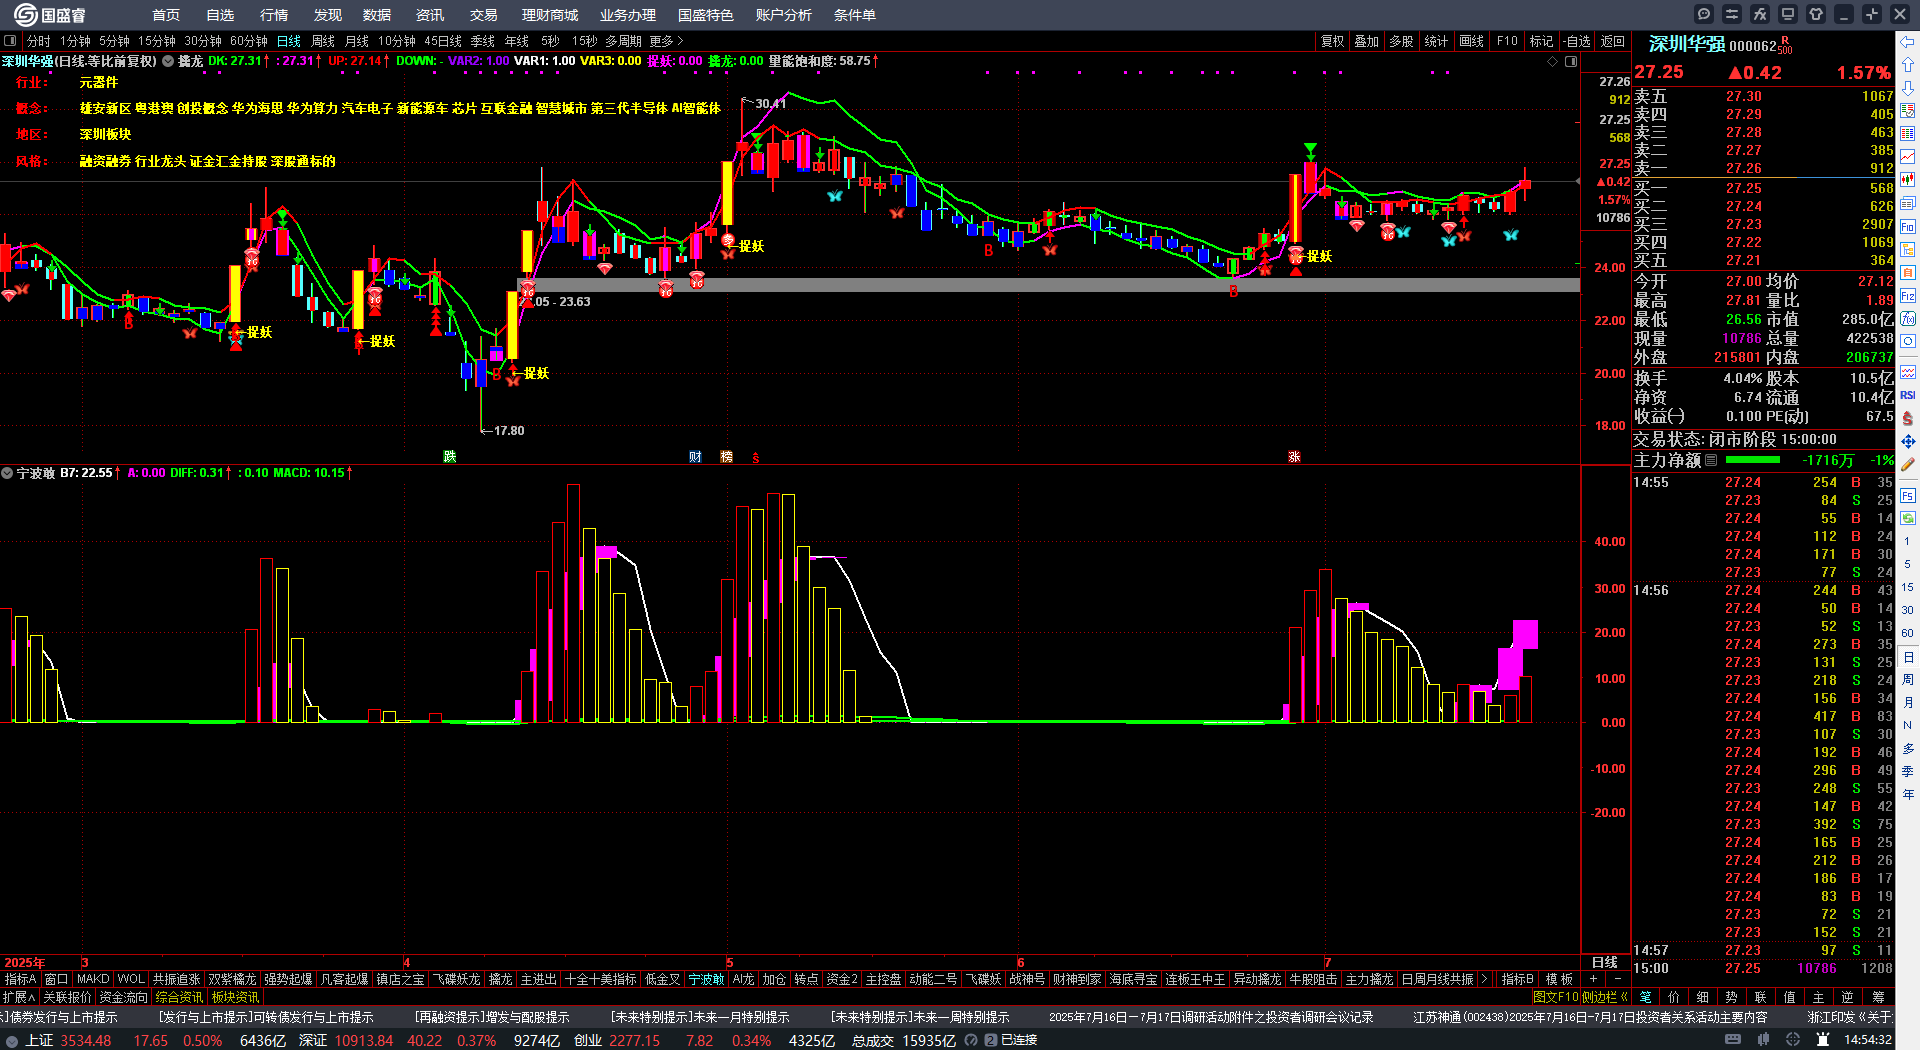Click the 返回 button
1920x1050 pixels.
tap(1613, 41)
